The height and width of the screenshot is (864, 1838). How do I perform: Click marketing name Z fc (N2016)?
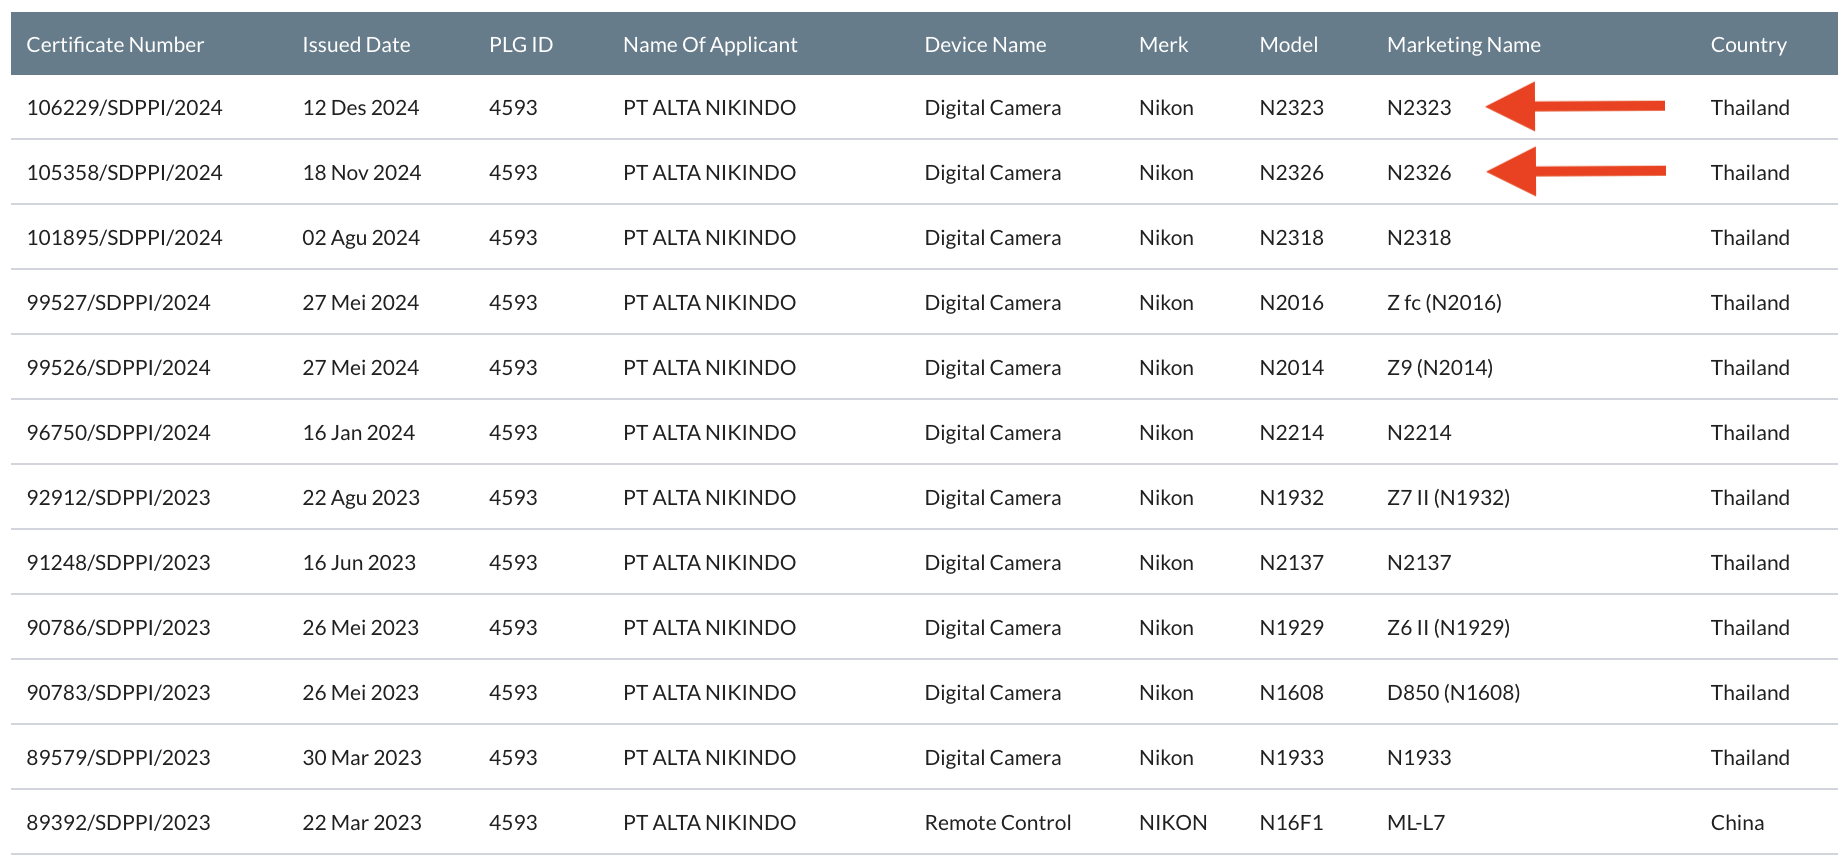click(1444, 303)
